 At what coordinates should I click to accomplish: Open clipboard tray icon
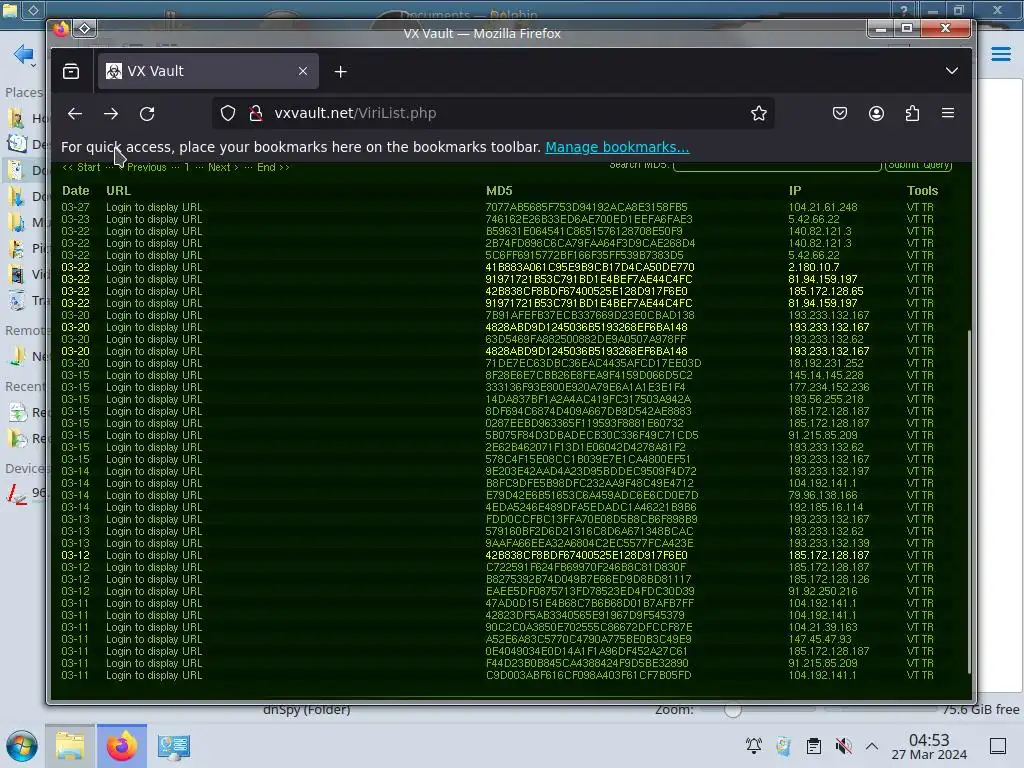click(814, 746)
